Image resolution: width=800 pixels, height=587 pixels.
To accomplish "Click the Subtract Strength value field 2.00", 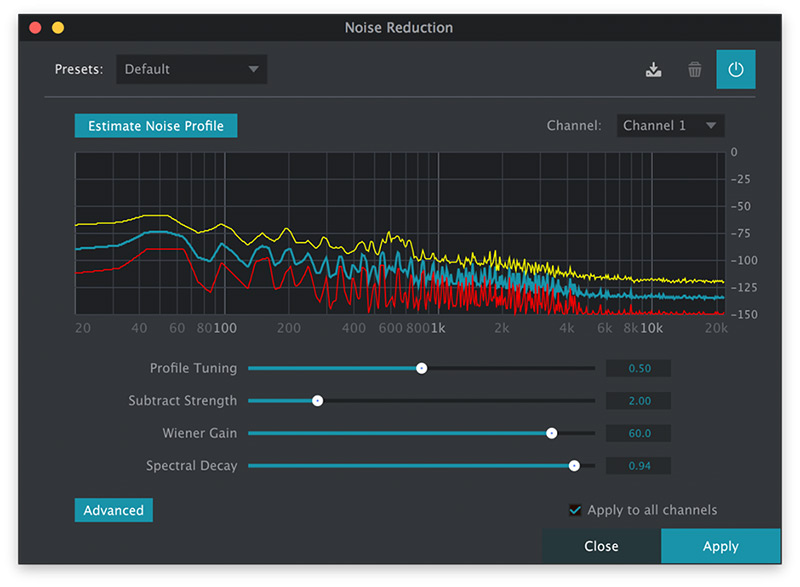I will [639, 401].
